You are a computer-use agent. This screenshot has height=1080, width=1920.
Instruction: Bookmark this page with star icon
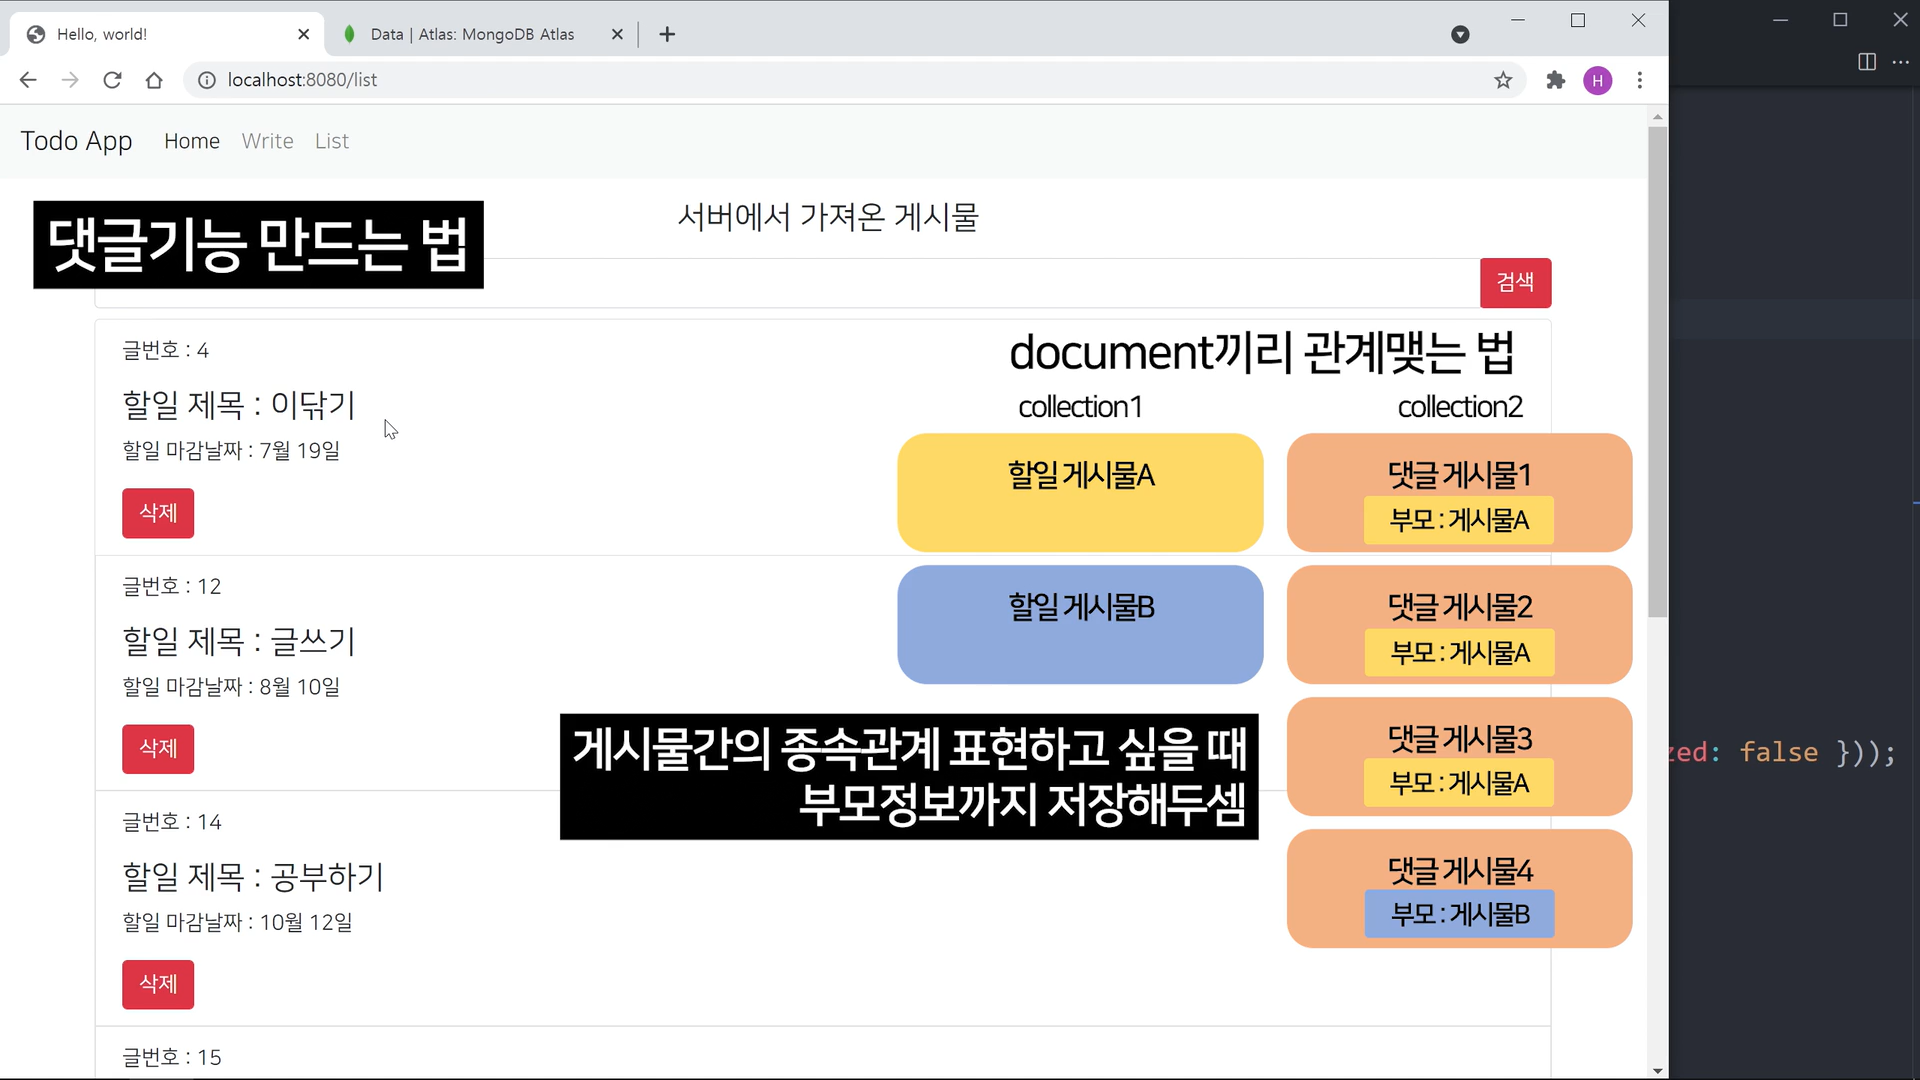(x=1503, y=80)
